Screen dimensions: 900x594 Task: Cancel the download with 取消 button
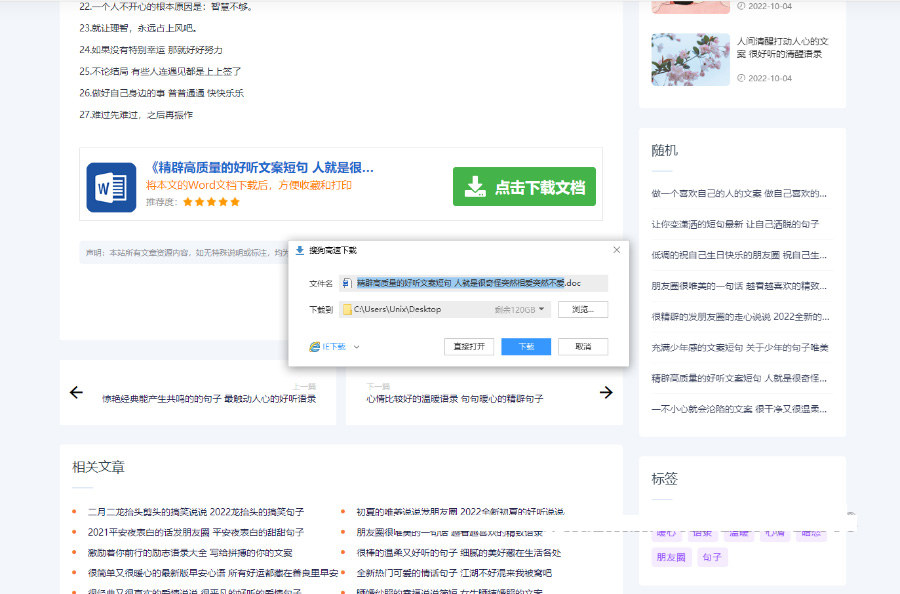[583, 346]
